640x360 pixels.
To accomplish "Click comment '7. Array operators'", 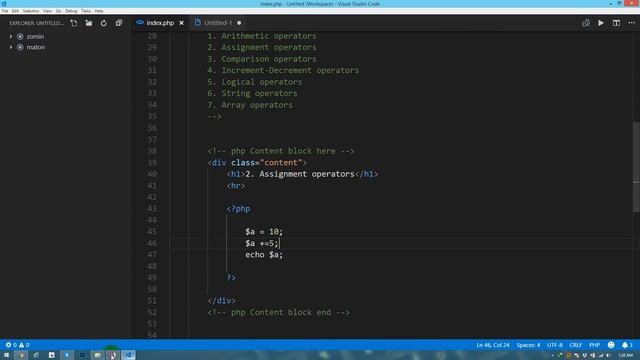I will pyautogui.click(x=250, y=105).
